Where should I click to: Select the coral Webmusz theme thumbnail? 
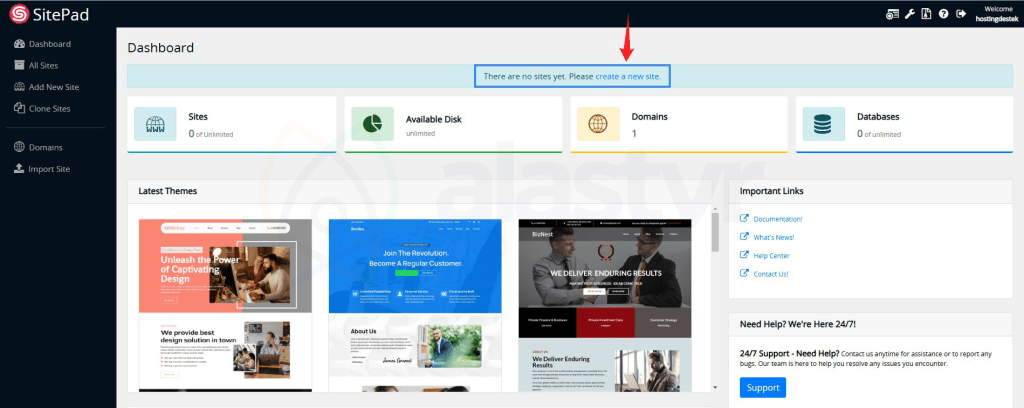(x=225, y=306)
